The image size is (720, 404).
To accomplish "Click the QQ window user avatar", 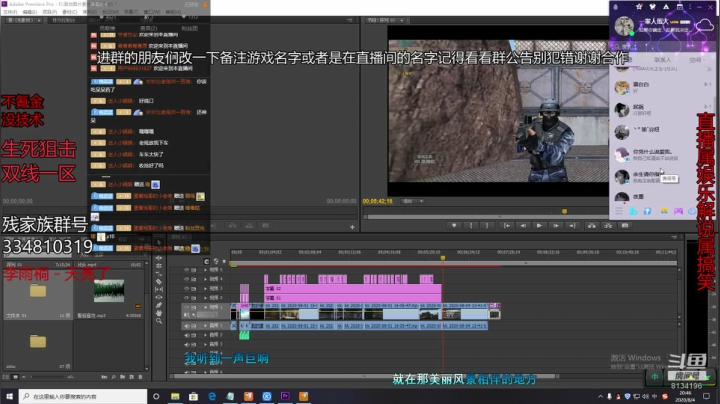I will click(624, 26).
